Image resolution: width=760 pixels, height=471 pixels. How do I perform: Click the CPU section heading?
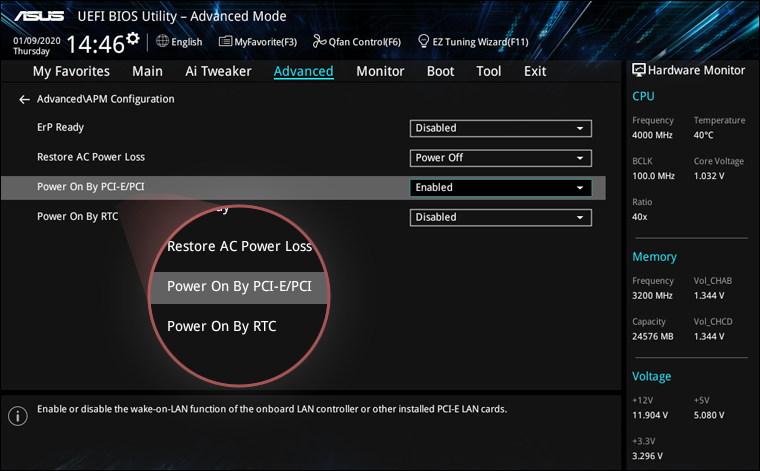coord(643,96)
